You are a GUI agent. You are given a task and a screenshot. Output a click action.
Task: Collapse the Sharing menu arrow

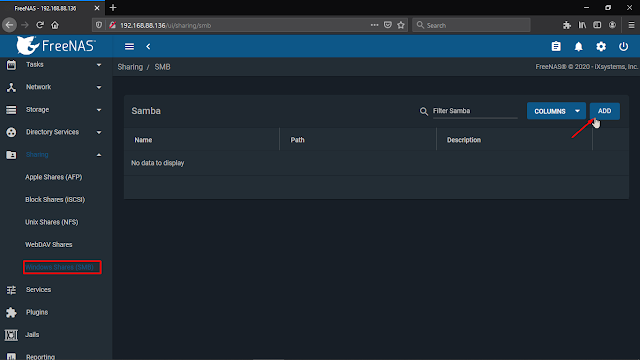99,155
